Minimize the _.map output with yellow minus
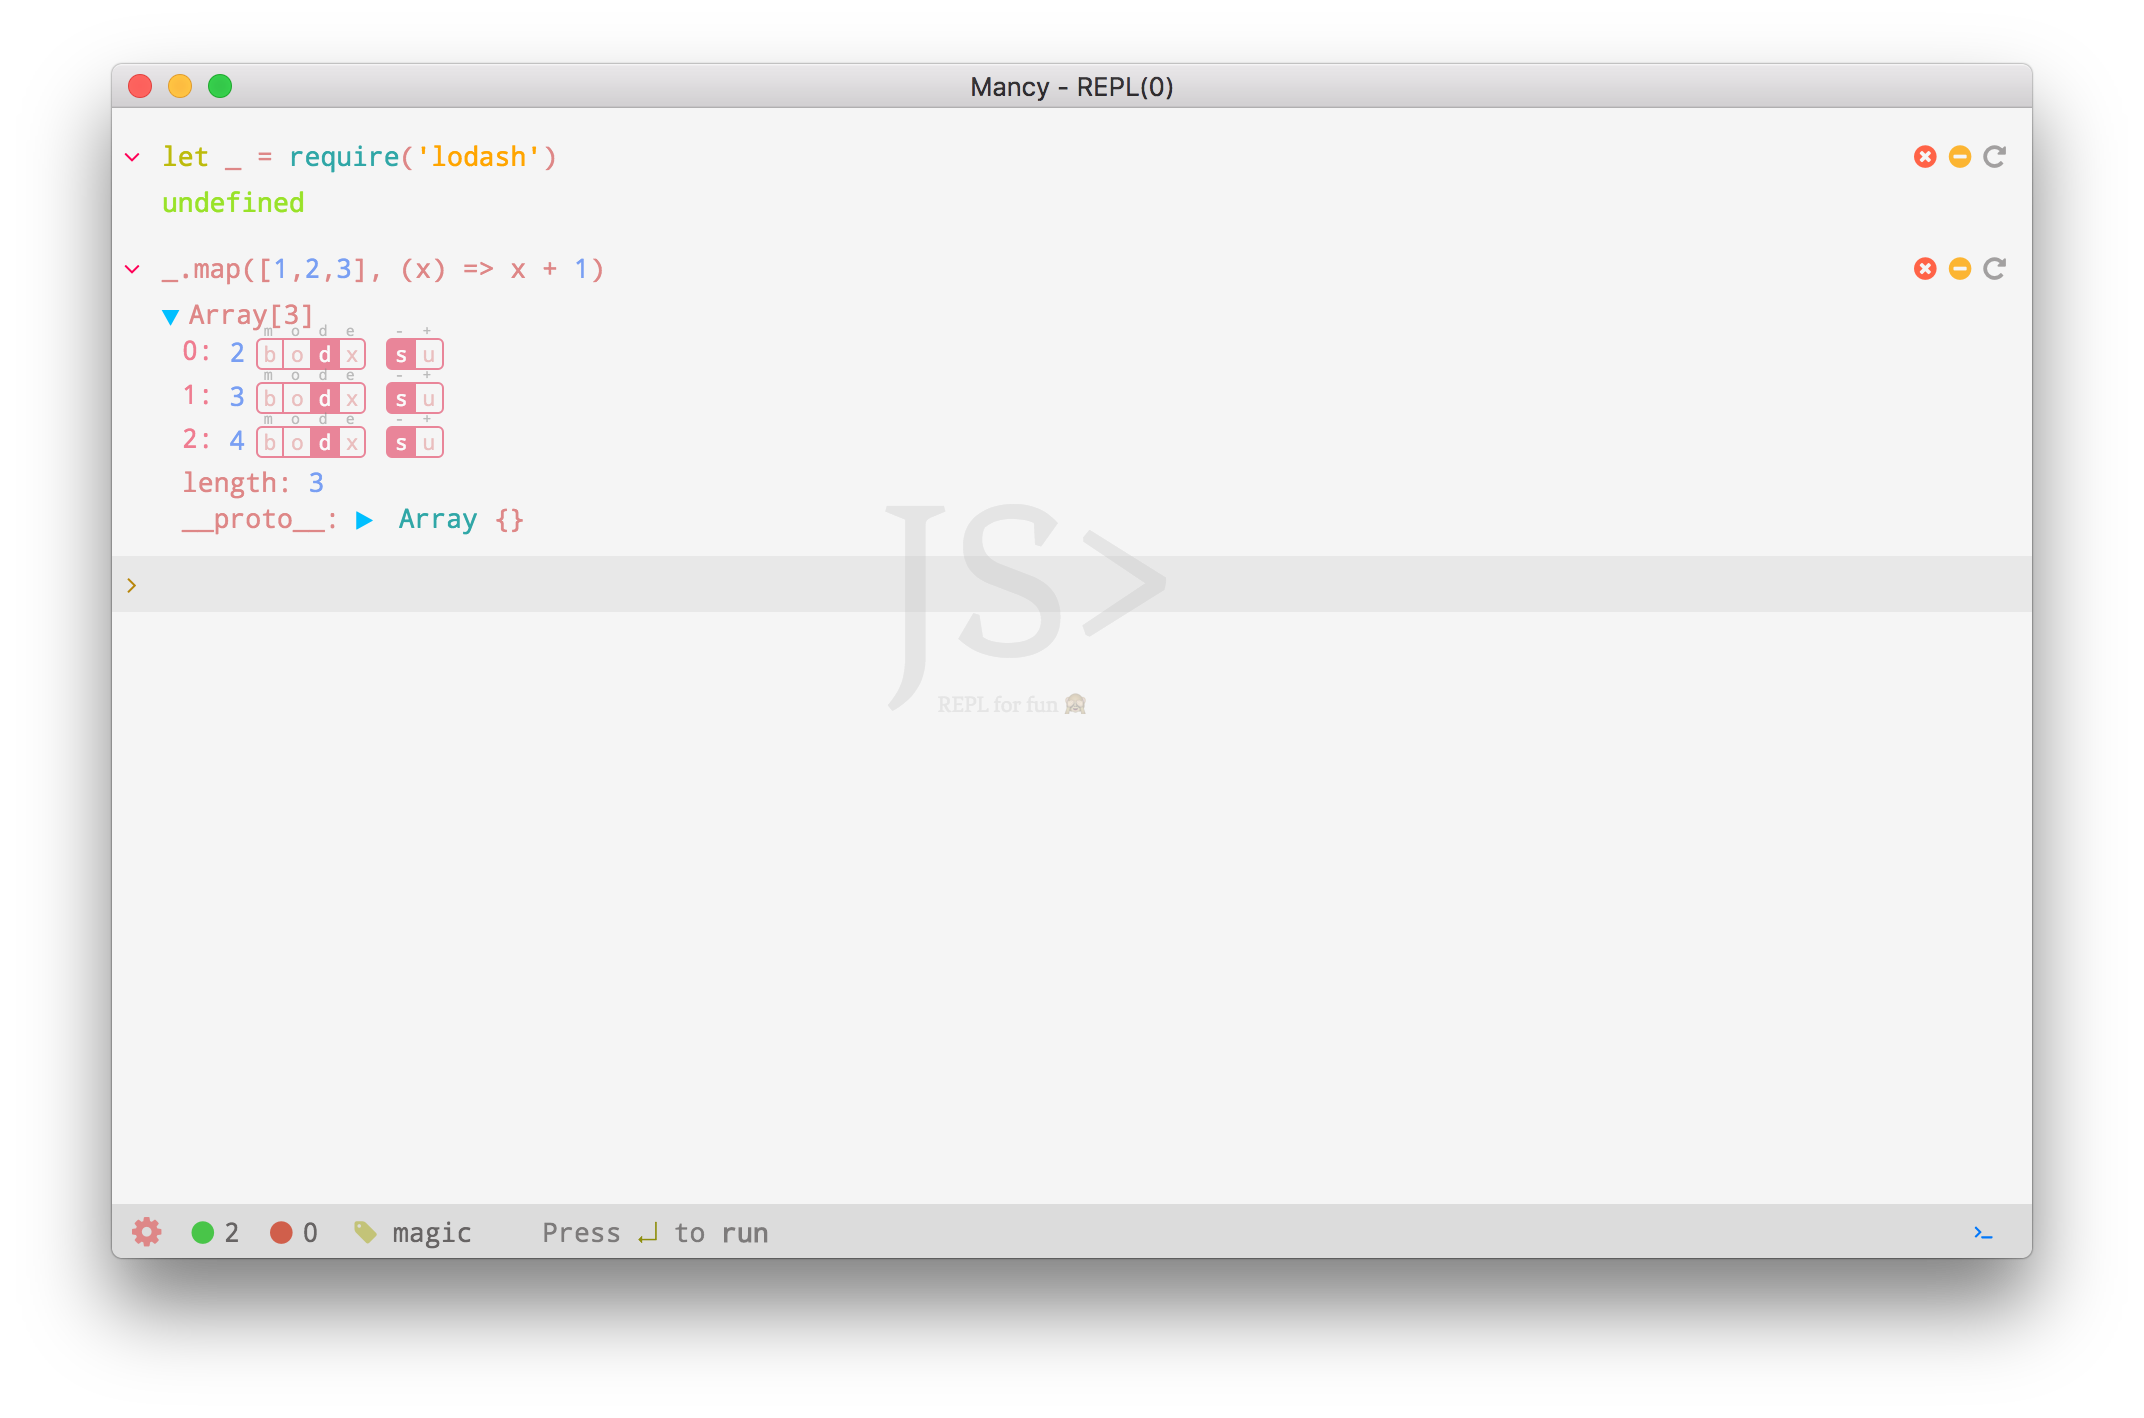The image size is (2144, 1418). (x=1959, y=269)
